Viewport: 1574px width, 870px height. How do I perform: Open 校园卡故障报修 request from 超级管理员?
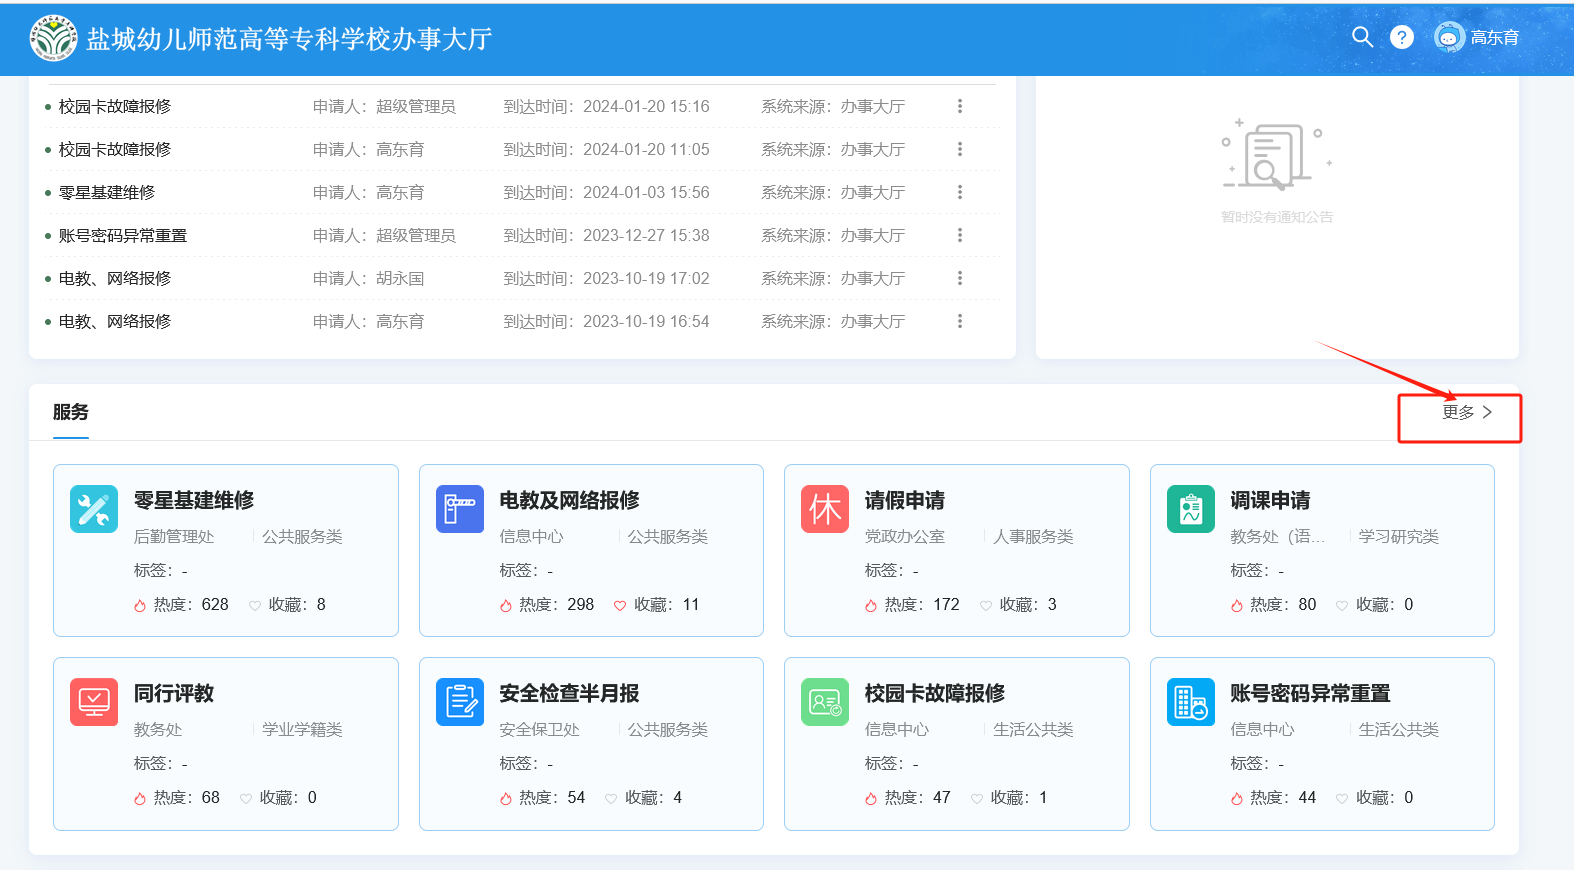(x=115, y=106)
